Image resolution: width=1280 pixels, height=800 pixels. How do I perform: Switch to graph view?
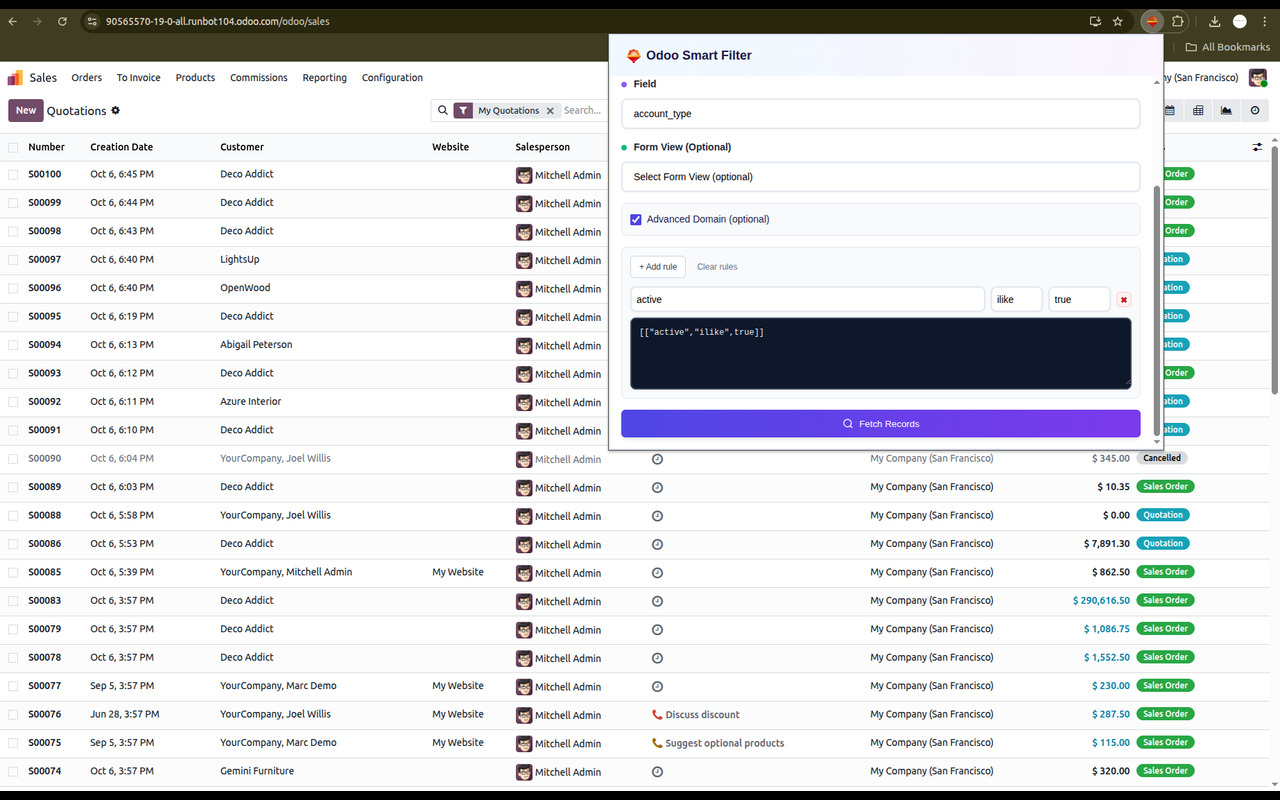1226,111
